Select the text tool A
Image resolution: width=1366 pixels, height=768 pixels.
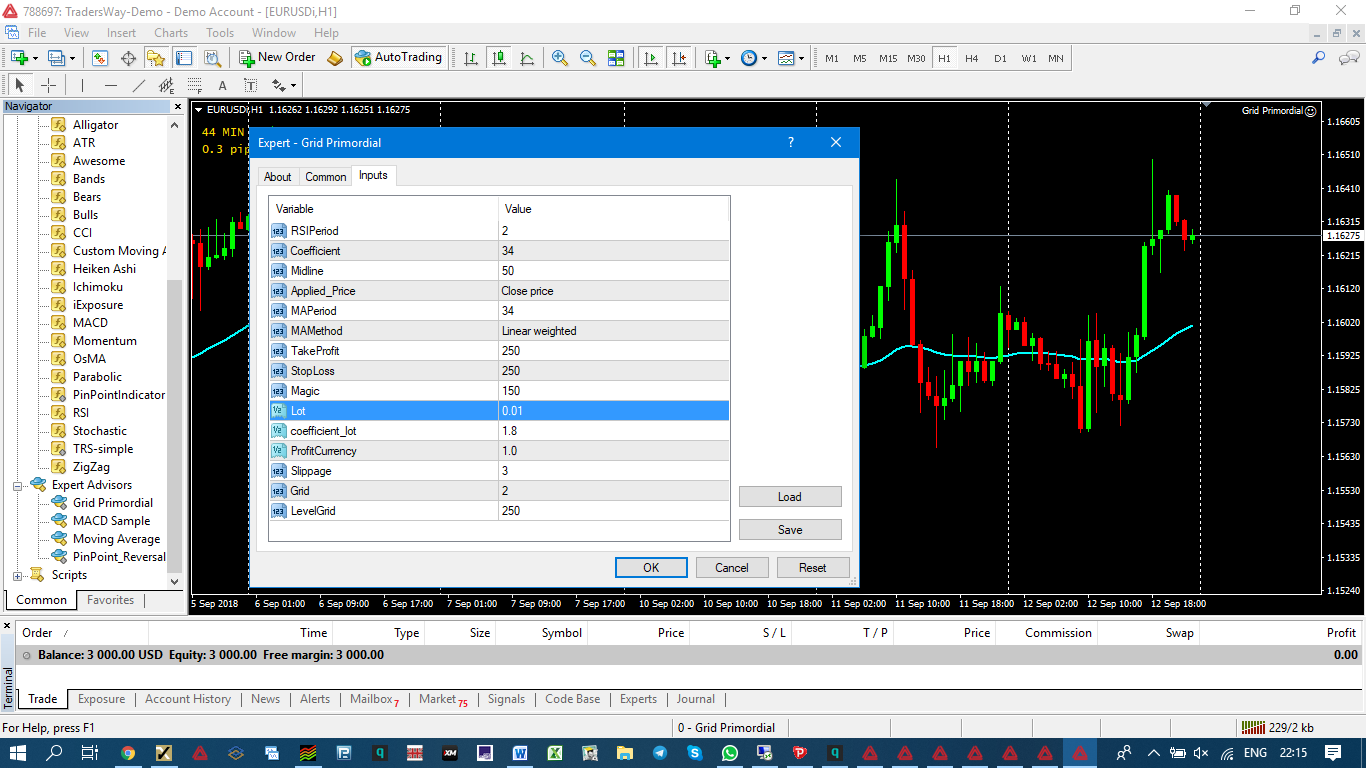222,85
